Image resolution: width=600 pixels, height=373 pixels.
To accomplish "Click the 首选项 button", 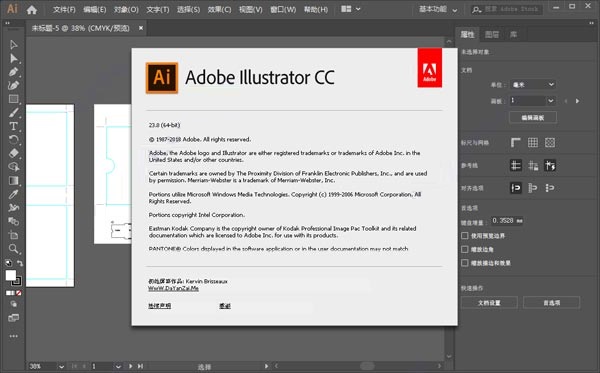I will (x=551, y=303).
